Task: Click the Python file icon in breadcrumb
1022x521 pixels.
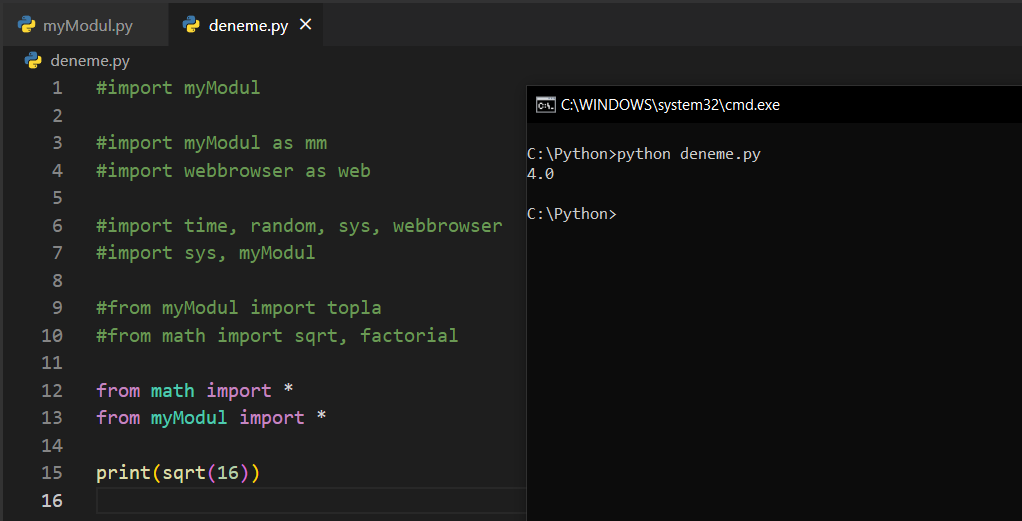Action: coord(33,60)
